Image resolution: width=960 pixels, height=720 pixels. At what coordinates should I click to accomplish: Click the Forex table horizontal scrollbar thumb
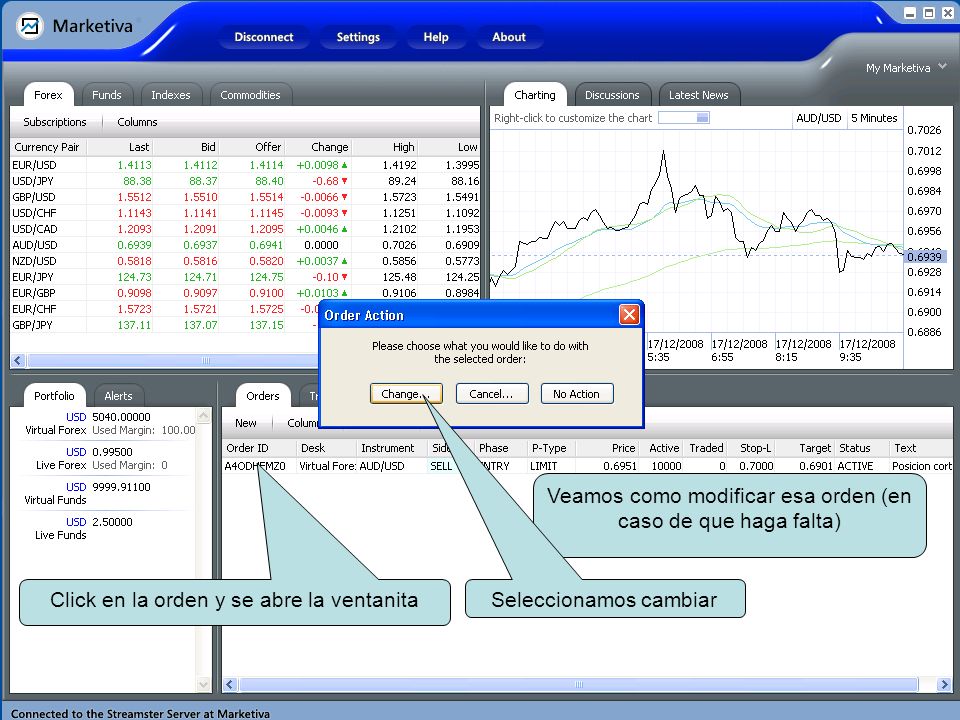(173, 361)
